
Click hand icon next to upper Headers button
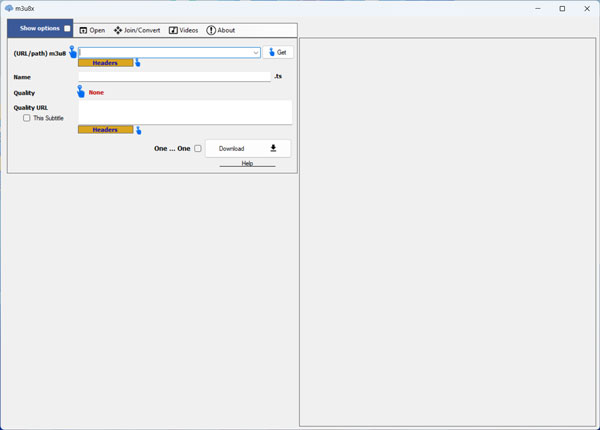click(138, 62)
